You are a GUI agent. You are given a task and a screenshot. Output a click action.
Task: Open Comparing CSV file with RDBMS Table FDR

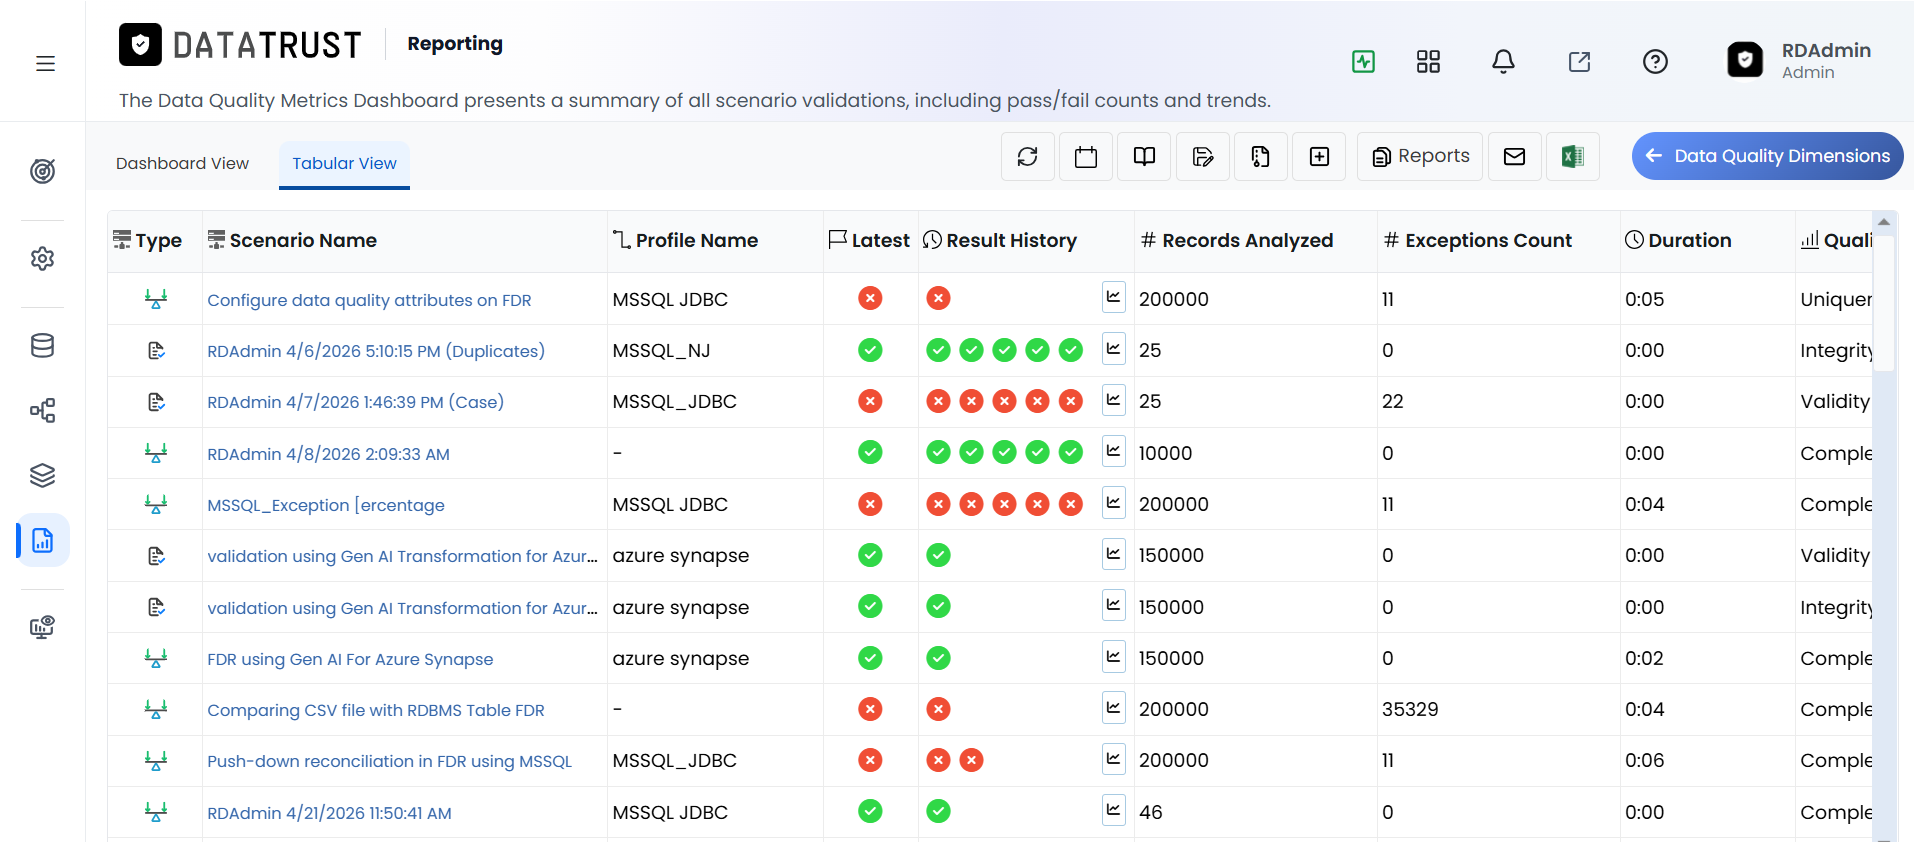coord(376,710)
